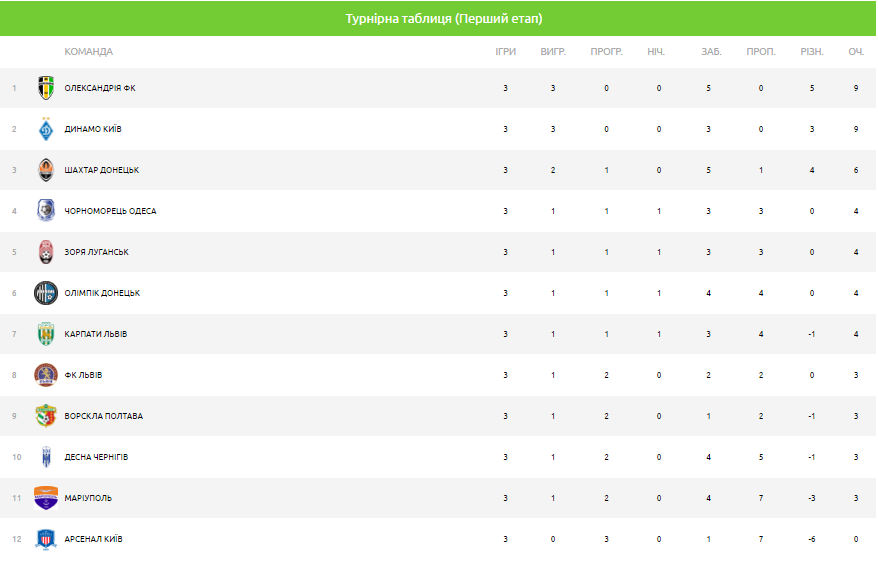Screen dimensions: 878x565
Task: Click the КОМАНДА column header
Action: click(89, 52)
